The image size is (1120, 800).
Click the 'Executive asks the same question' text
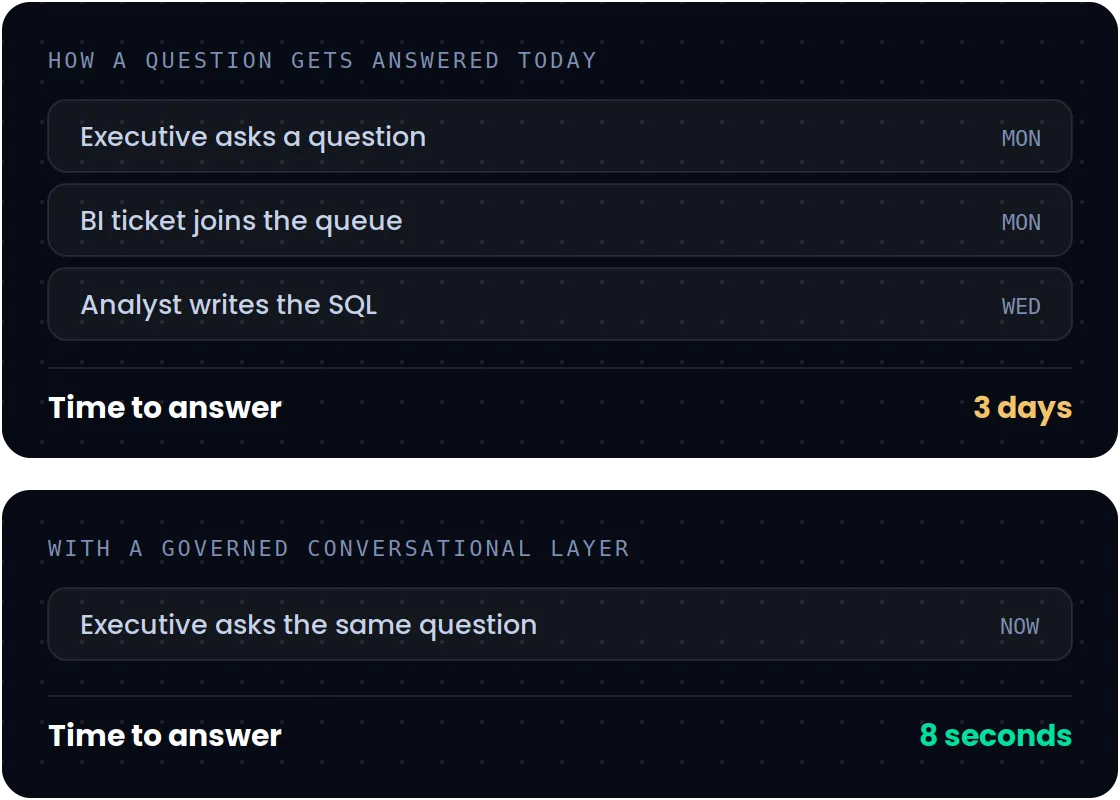point(309,625)
